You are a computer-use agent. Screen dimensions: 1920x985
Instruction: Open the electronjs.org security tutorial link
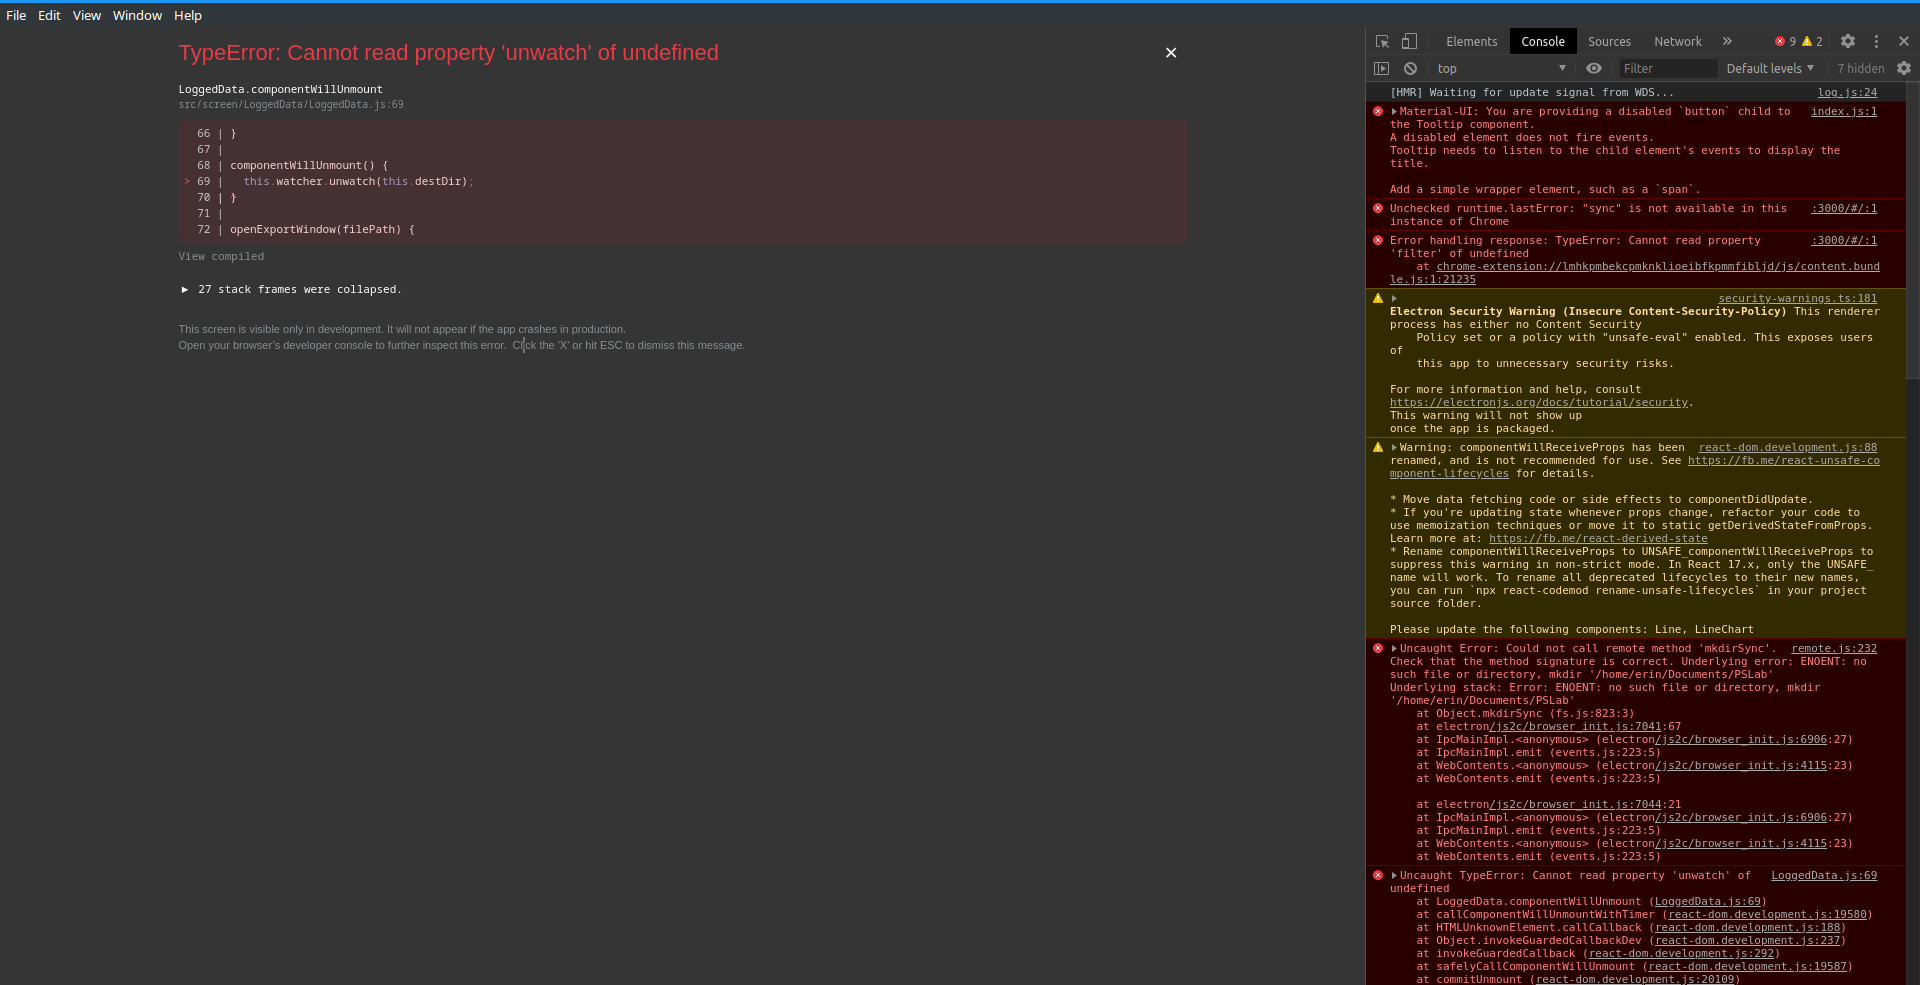[1538, 403]
